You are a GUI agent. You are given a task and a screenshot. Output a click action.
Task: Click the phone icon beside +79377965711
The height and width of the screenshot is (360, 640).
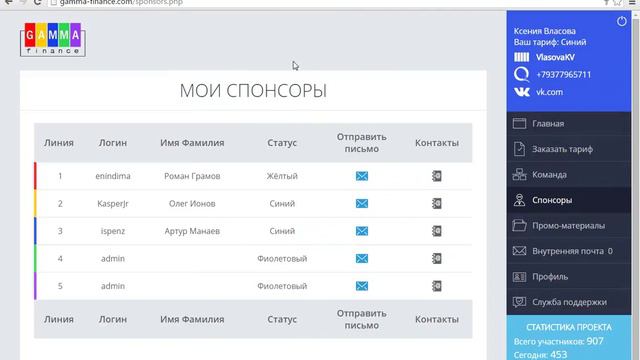(521, 74)
